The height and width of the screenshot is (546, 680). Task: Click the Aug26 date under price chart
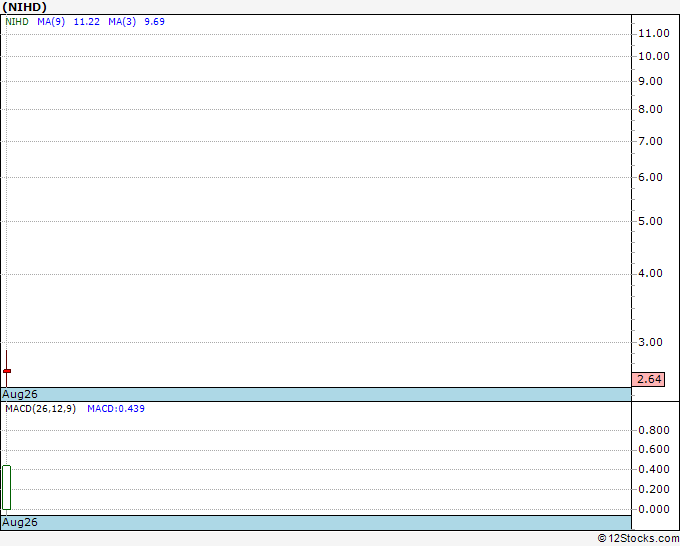click(x=20, y=394)
